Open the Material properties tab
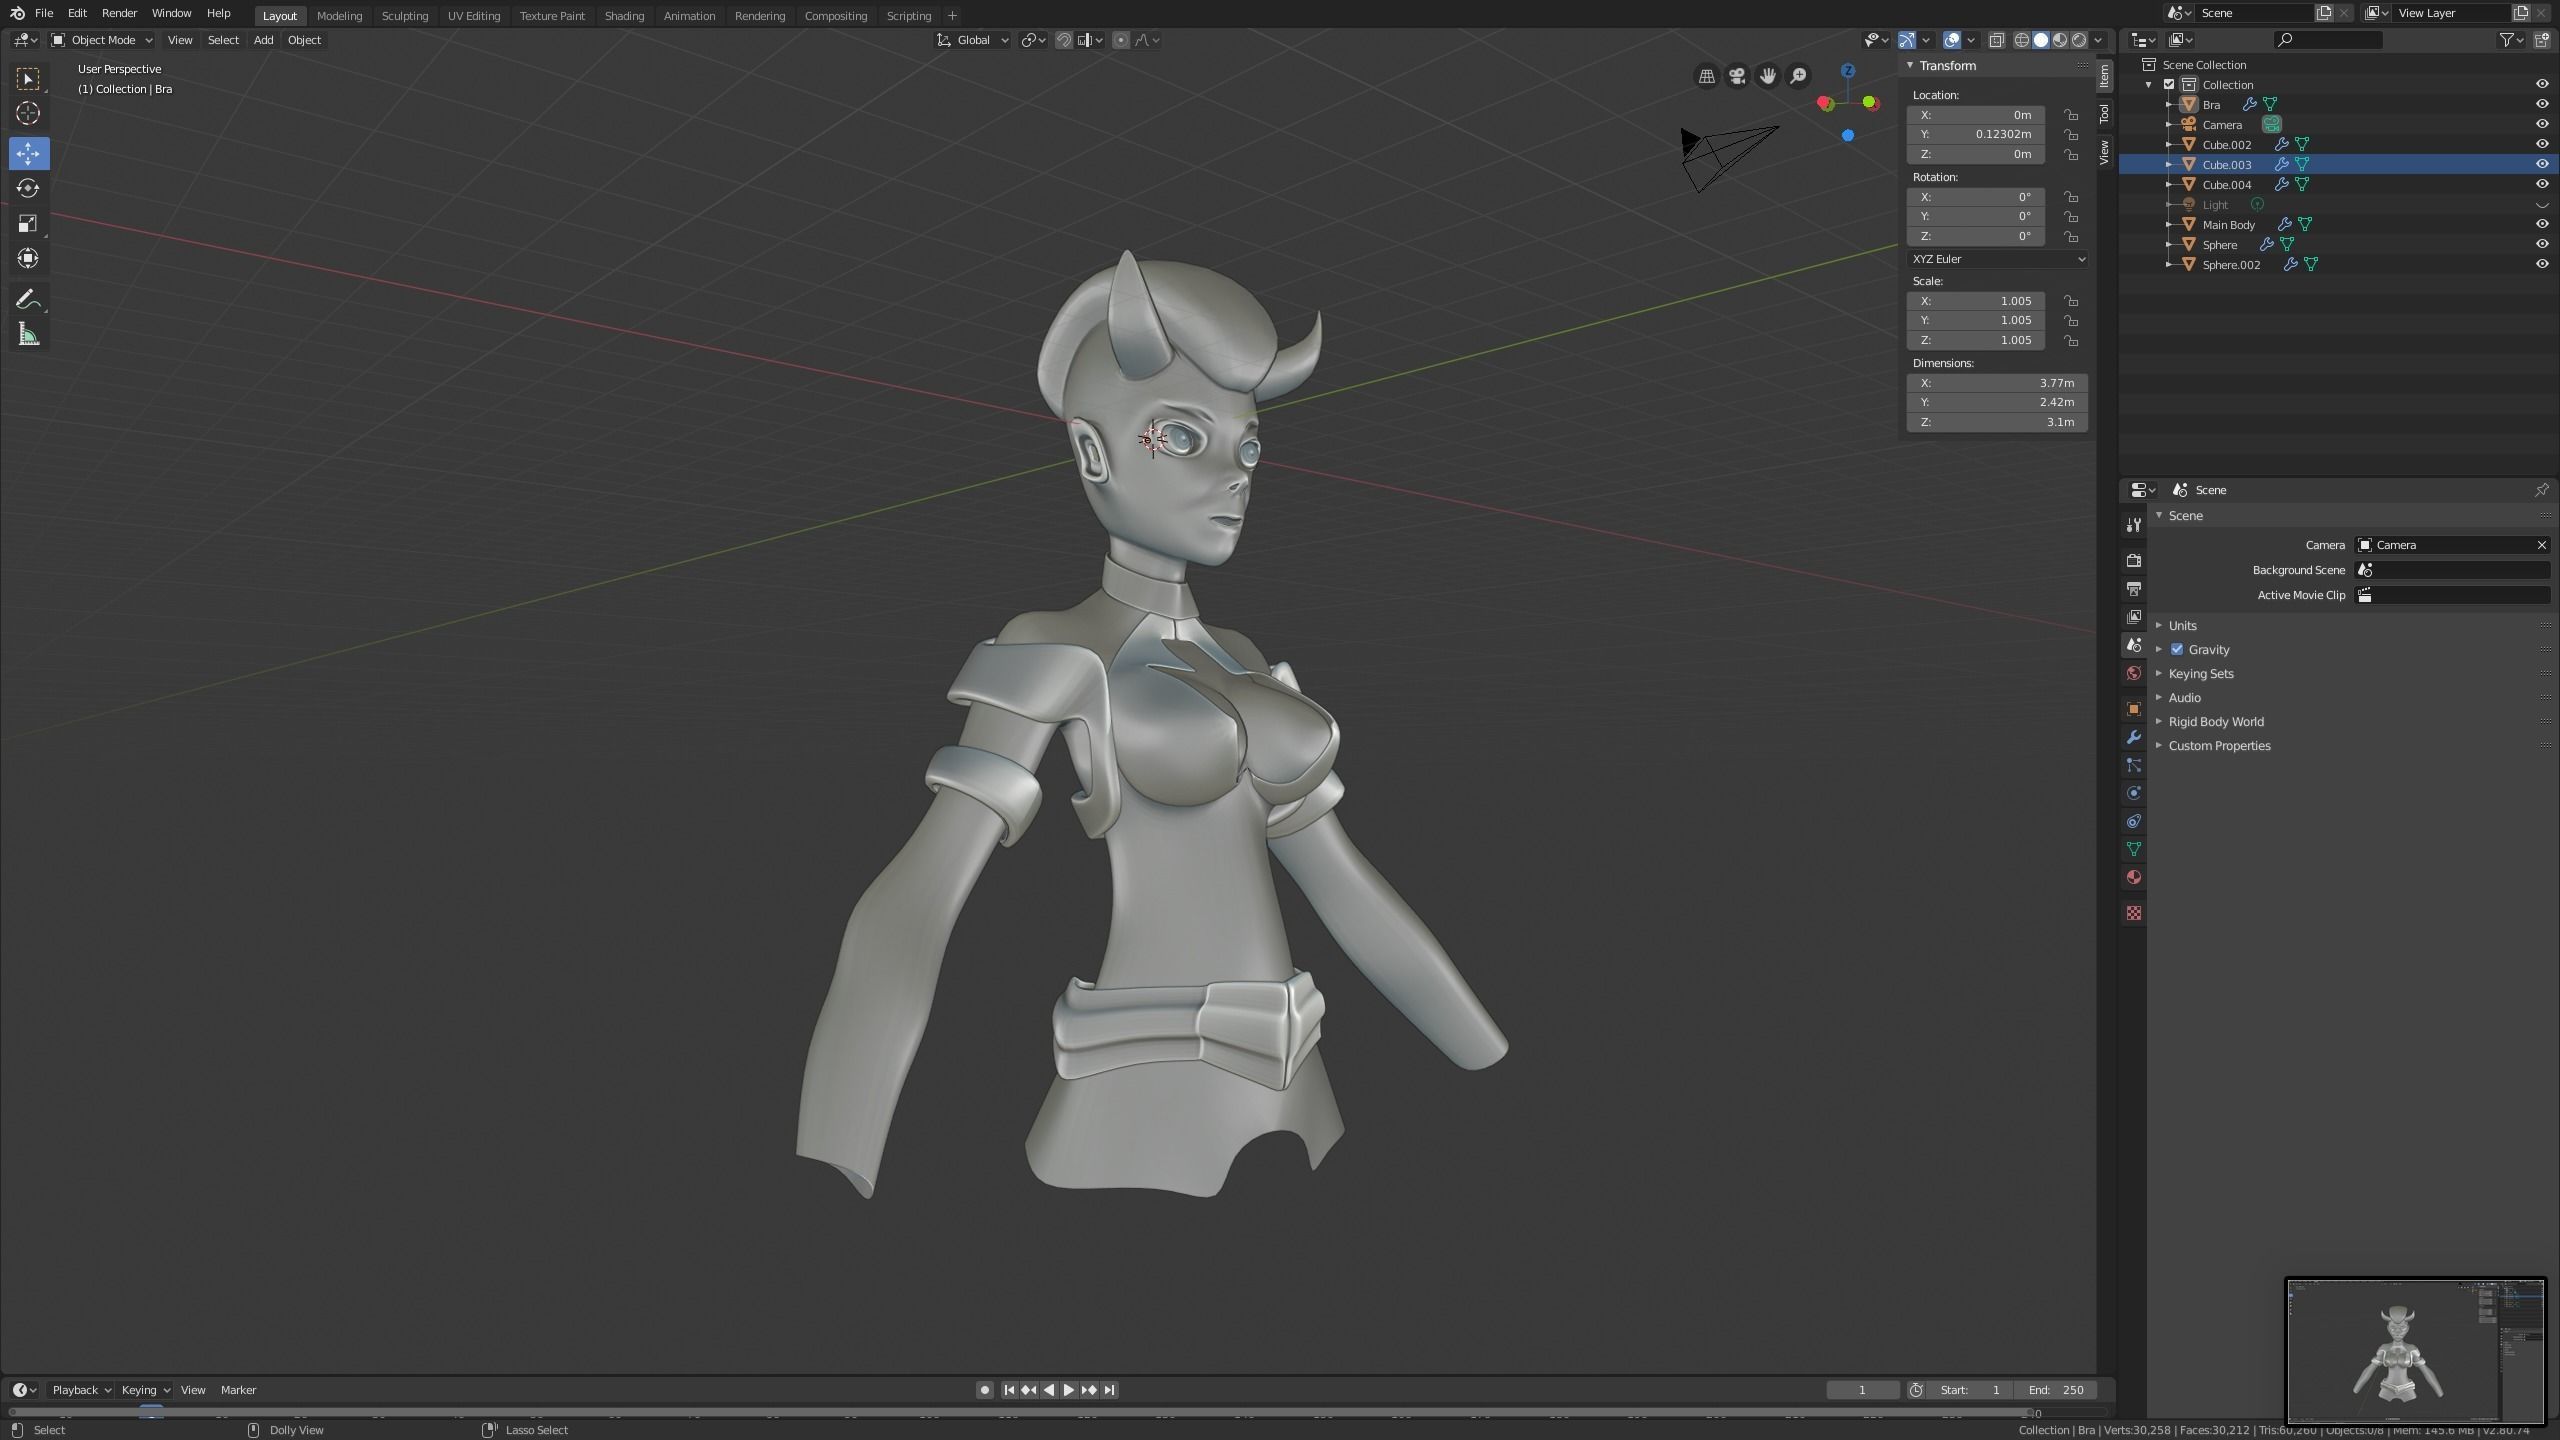The width and height of the screenshot is (2560, 1440). click(2134, 877)
